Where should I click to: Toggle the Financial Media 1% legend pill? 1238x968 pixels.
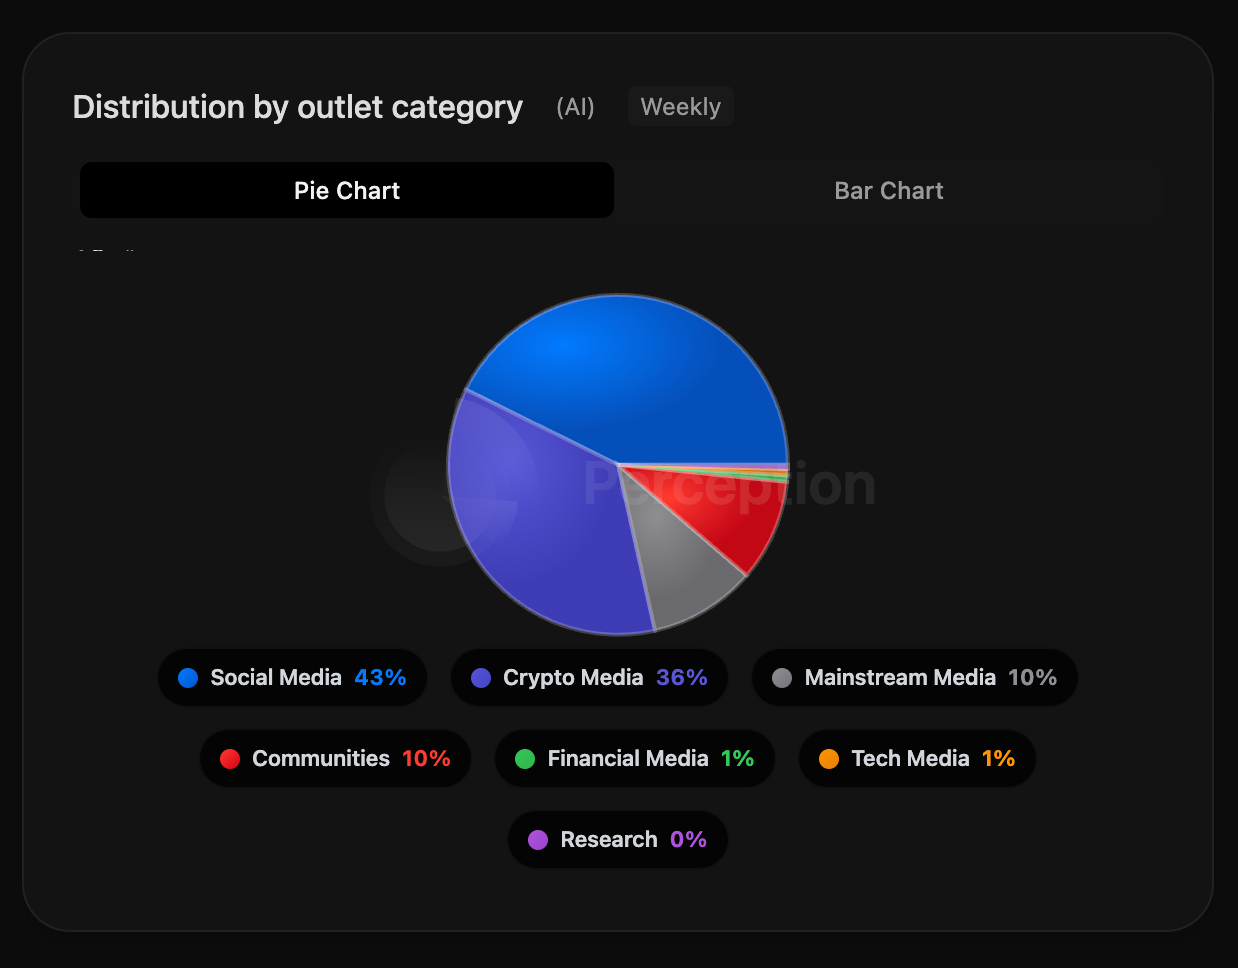pyautogui.click(x=635, y=759)
